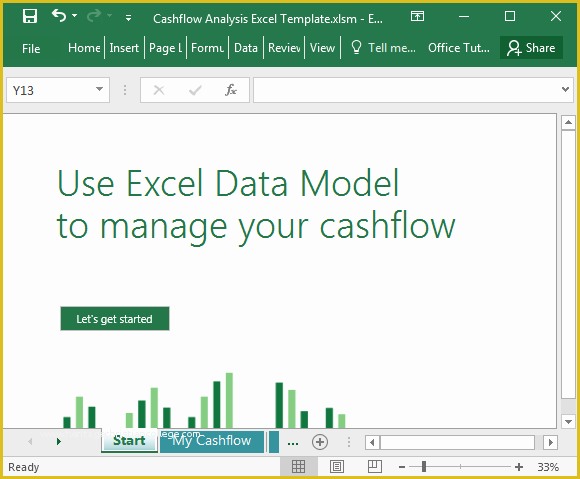580x479 pixels.
Task: Switch to the Home tab
Action: (84, 48)
